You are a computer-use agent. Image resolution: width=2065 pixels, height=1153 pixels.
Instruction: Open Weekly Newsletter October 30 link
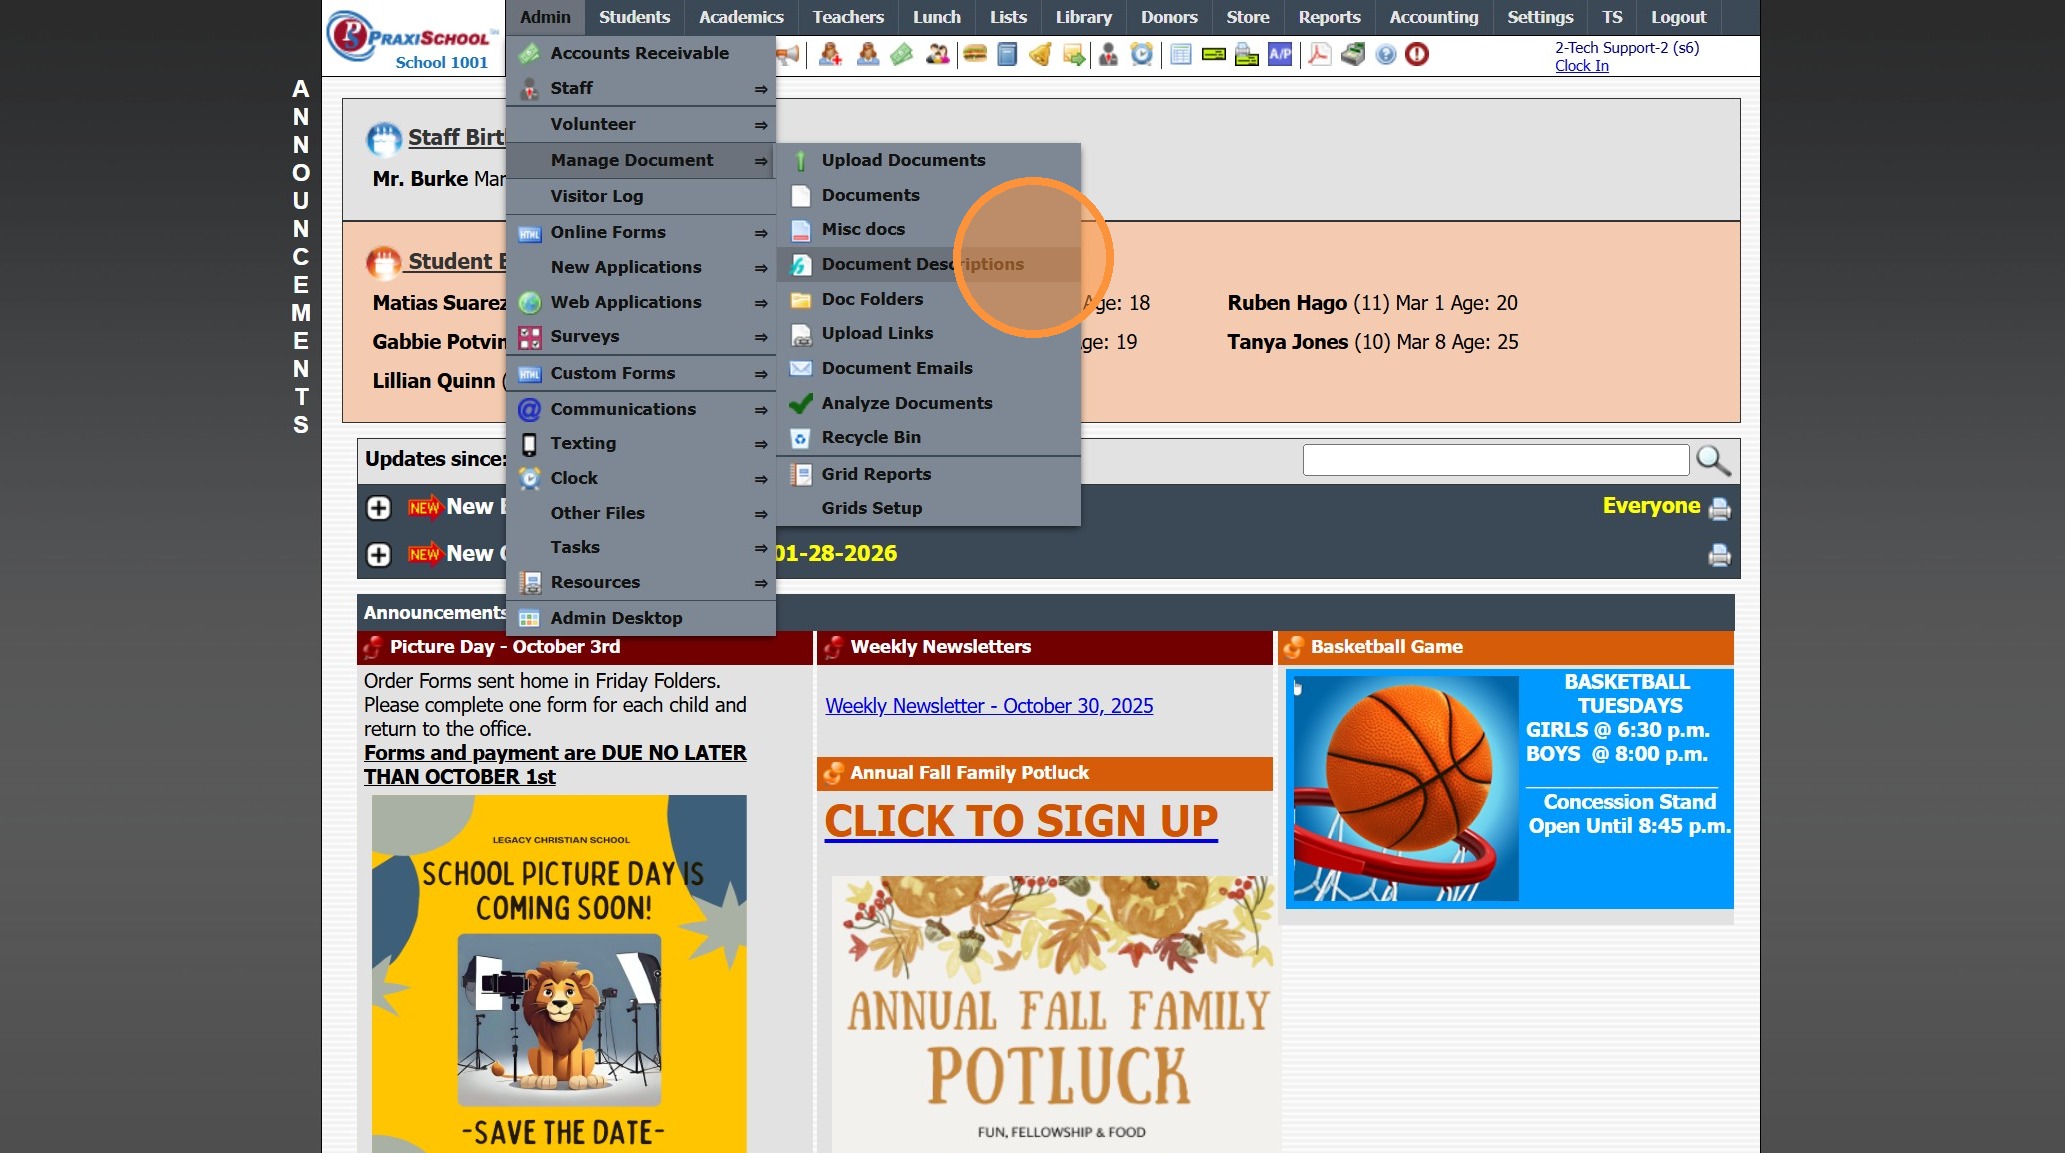988,706
